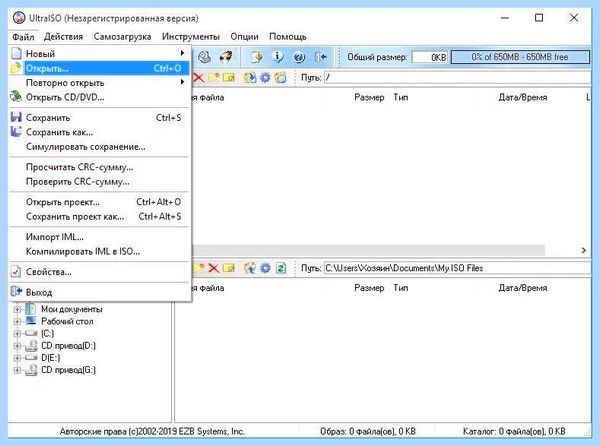The width and height of the screenshot is (600, 446).
Task: Click the lower pane Тип column header
Action: [x=401, y=288]
